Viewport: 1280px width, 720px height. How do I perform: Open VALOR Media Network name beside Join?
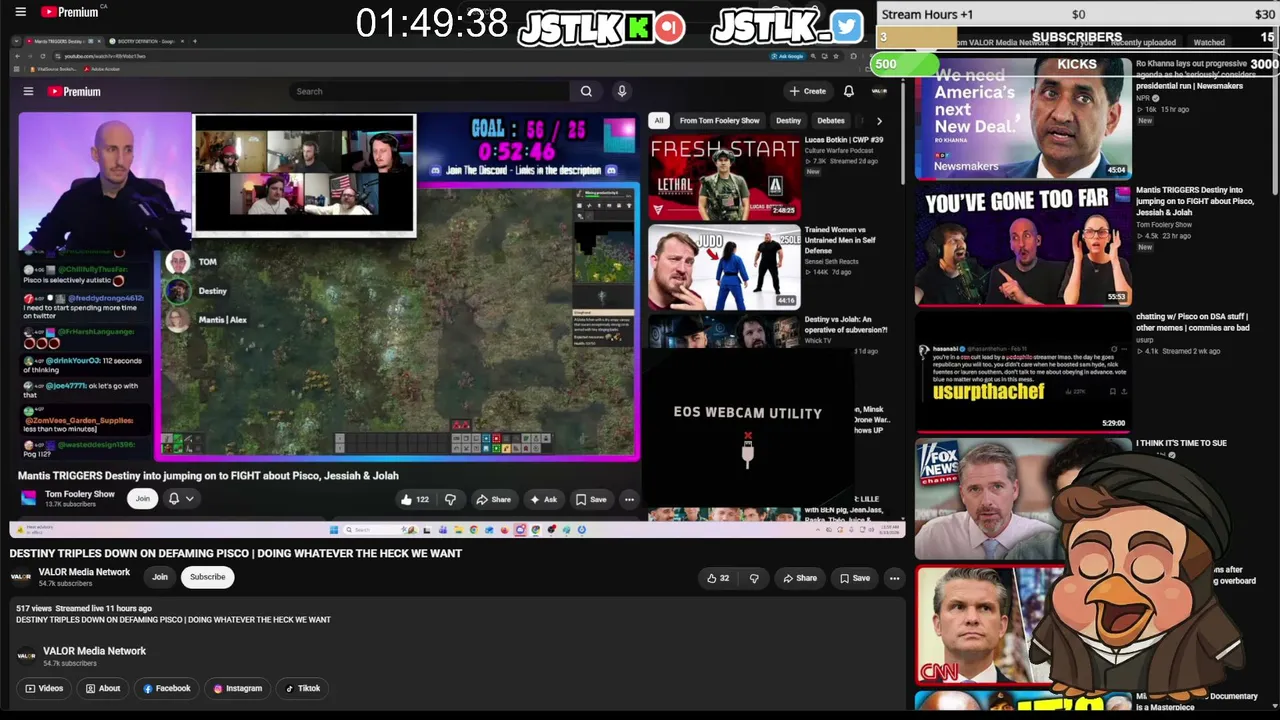[84, 572]
